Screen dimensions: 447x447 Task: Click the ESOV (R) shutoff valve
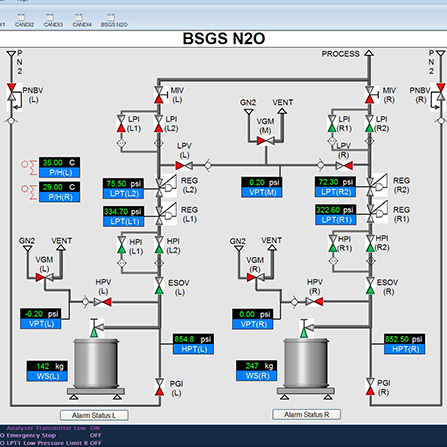(370, 286)
